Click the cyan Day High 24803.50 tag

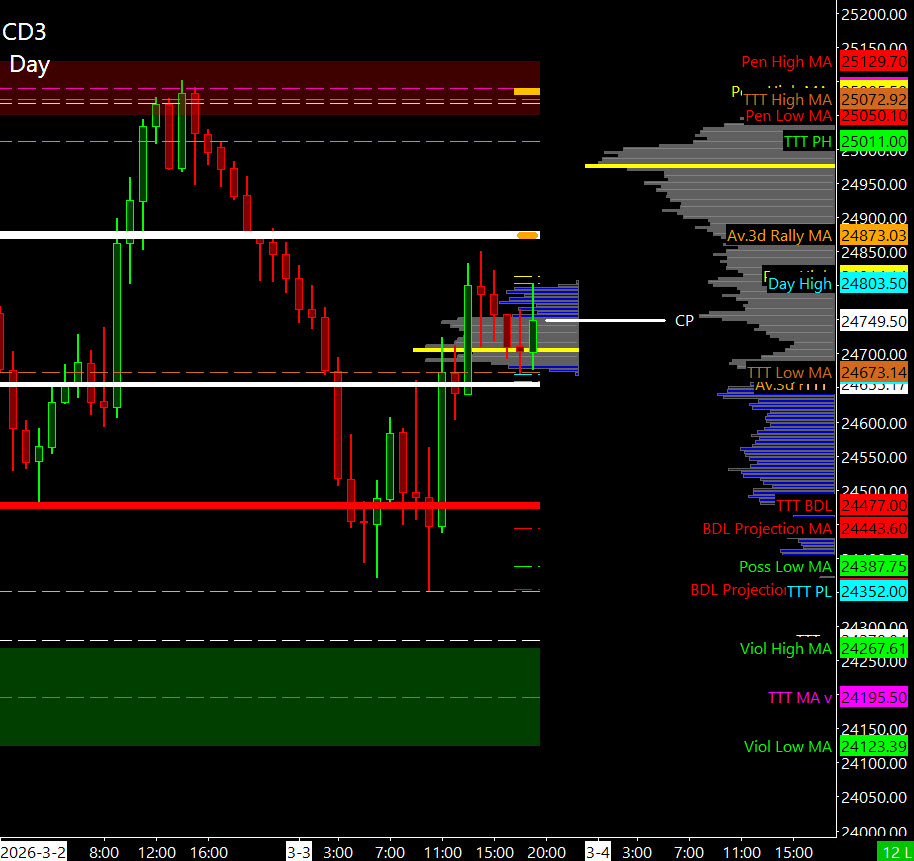click(873, 284)
